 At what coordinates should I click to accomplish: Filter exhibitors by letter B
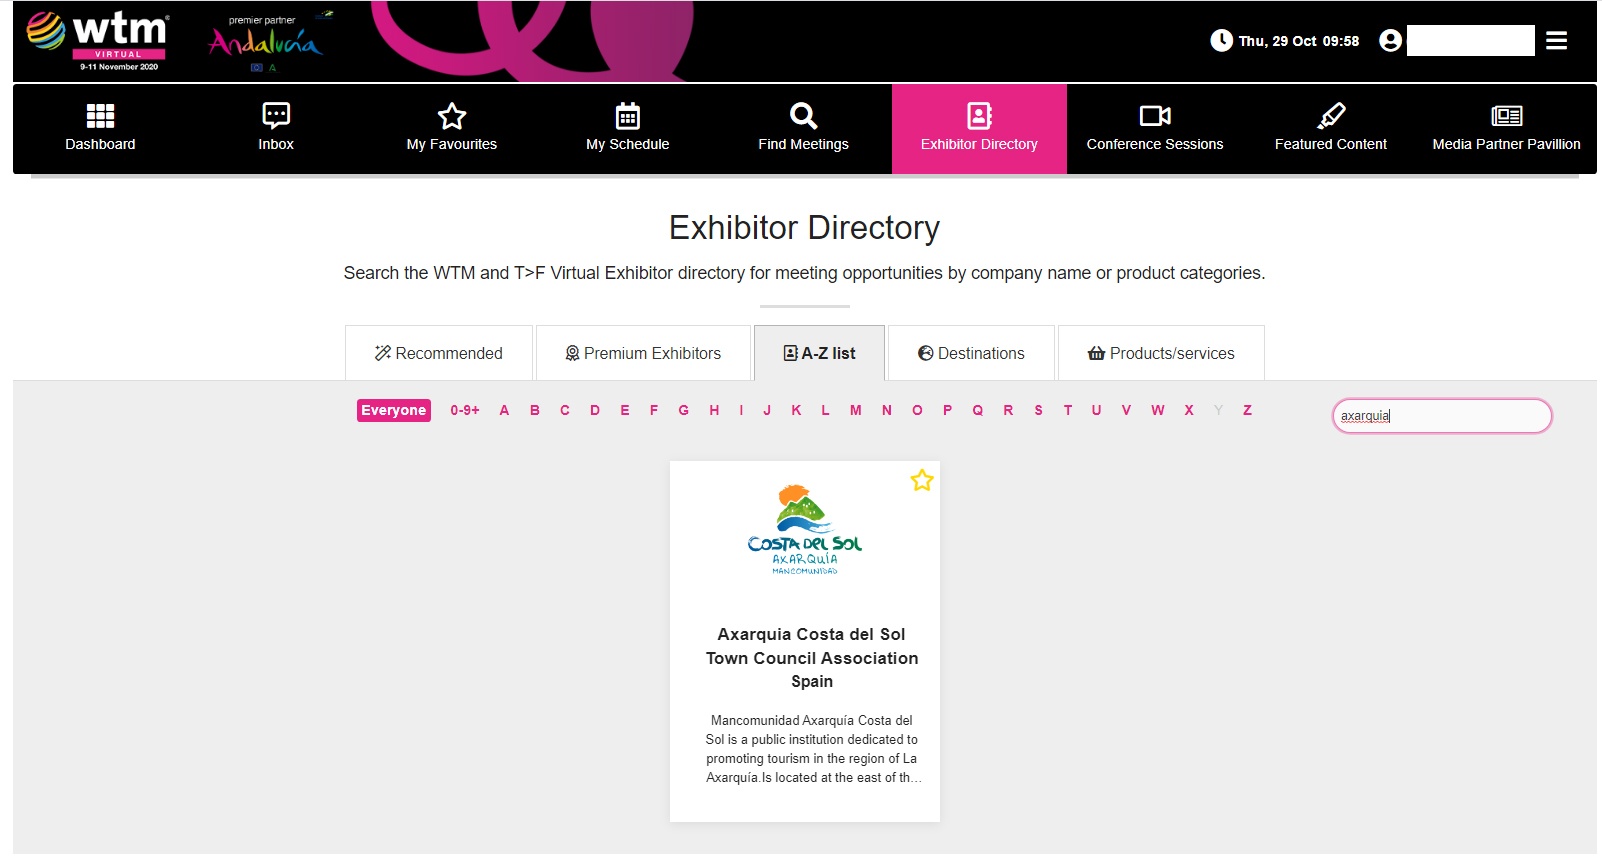[535, 410]
